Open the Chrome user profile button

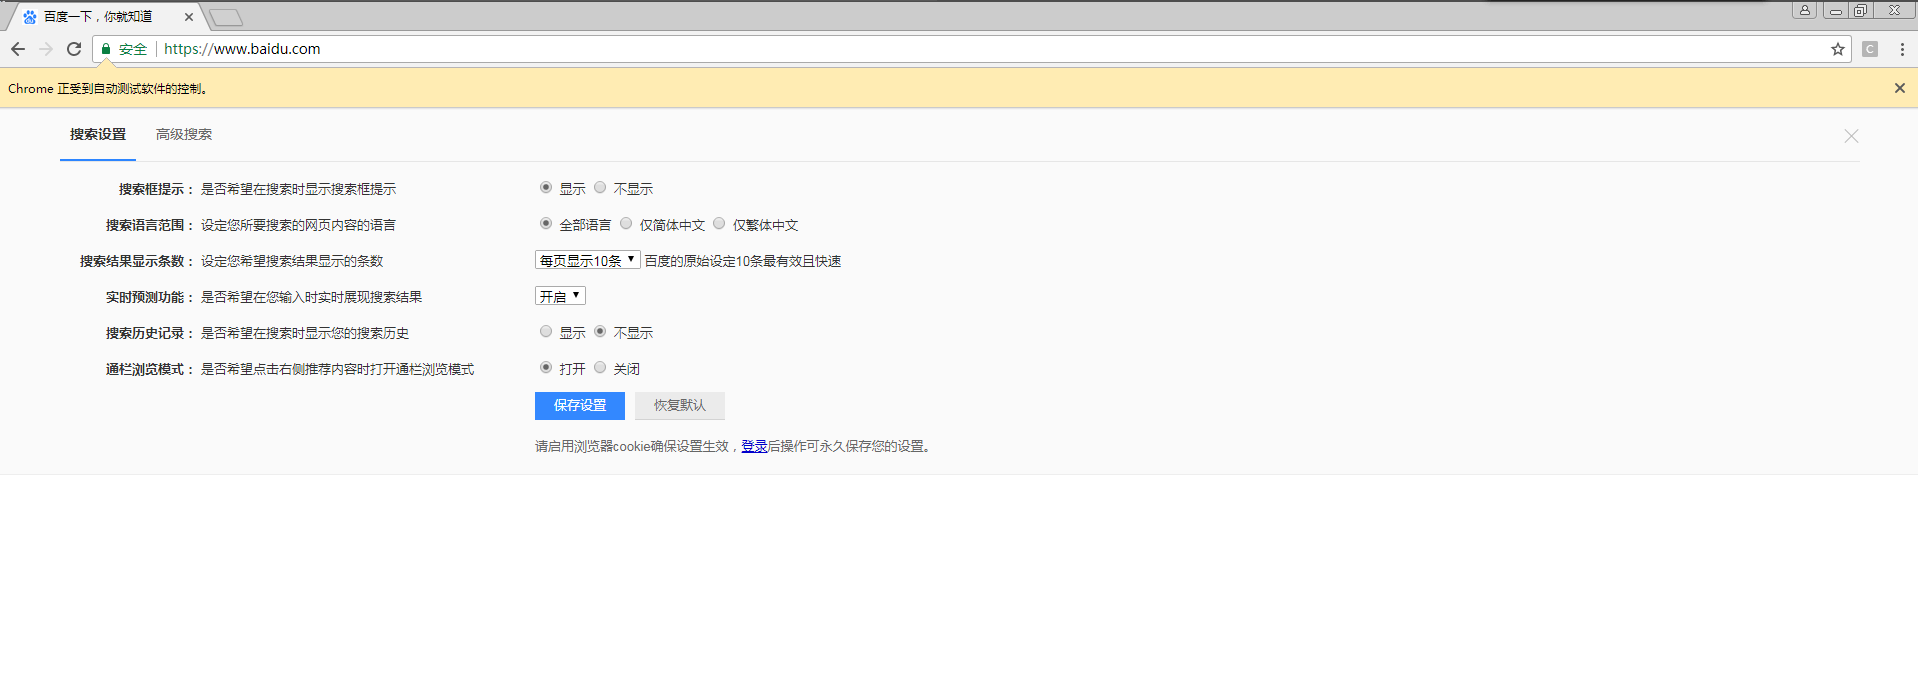click(x=1805, y=10)
